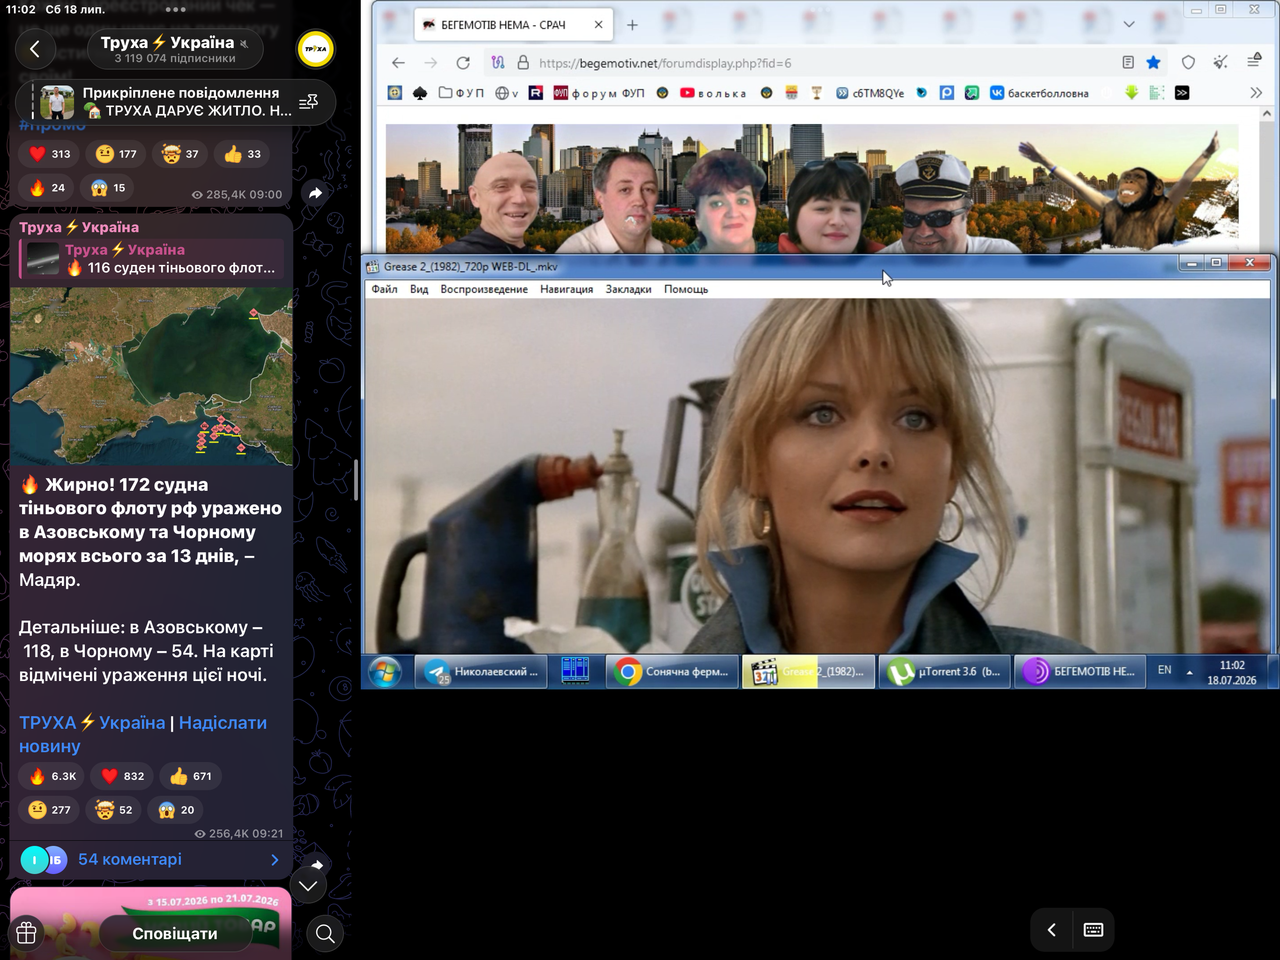Viewport: 1280px width, 960px height.
Task: Open the spade card bookmark
Action: 420,93
